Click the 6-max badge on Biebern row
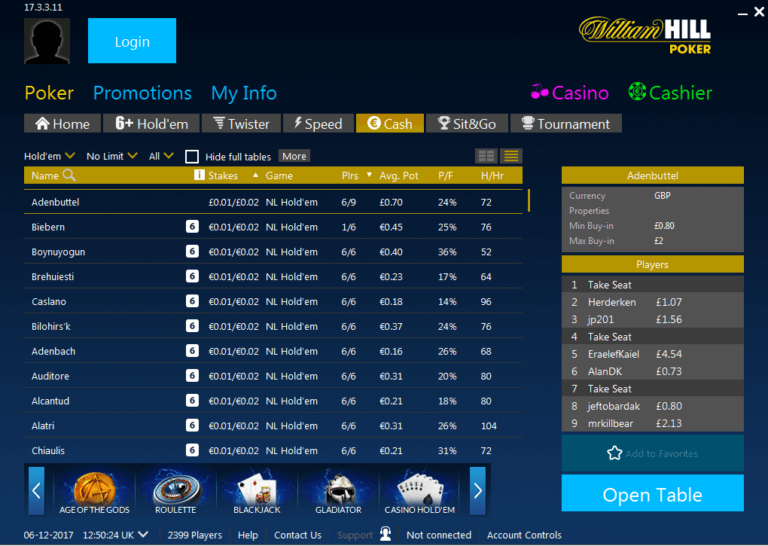This screenshot has width=768, height=546. pyautogui.click(x=192, y=226)
